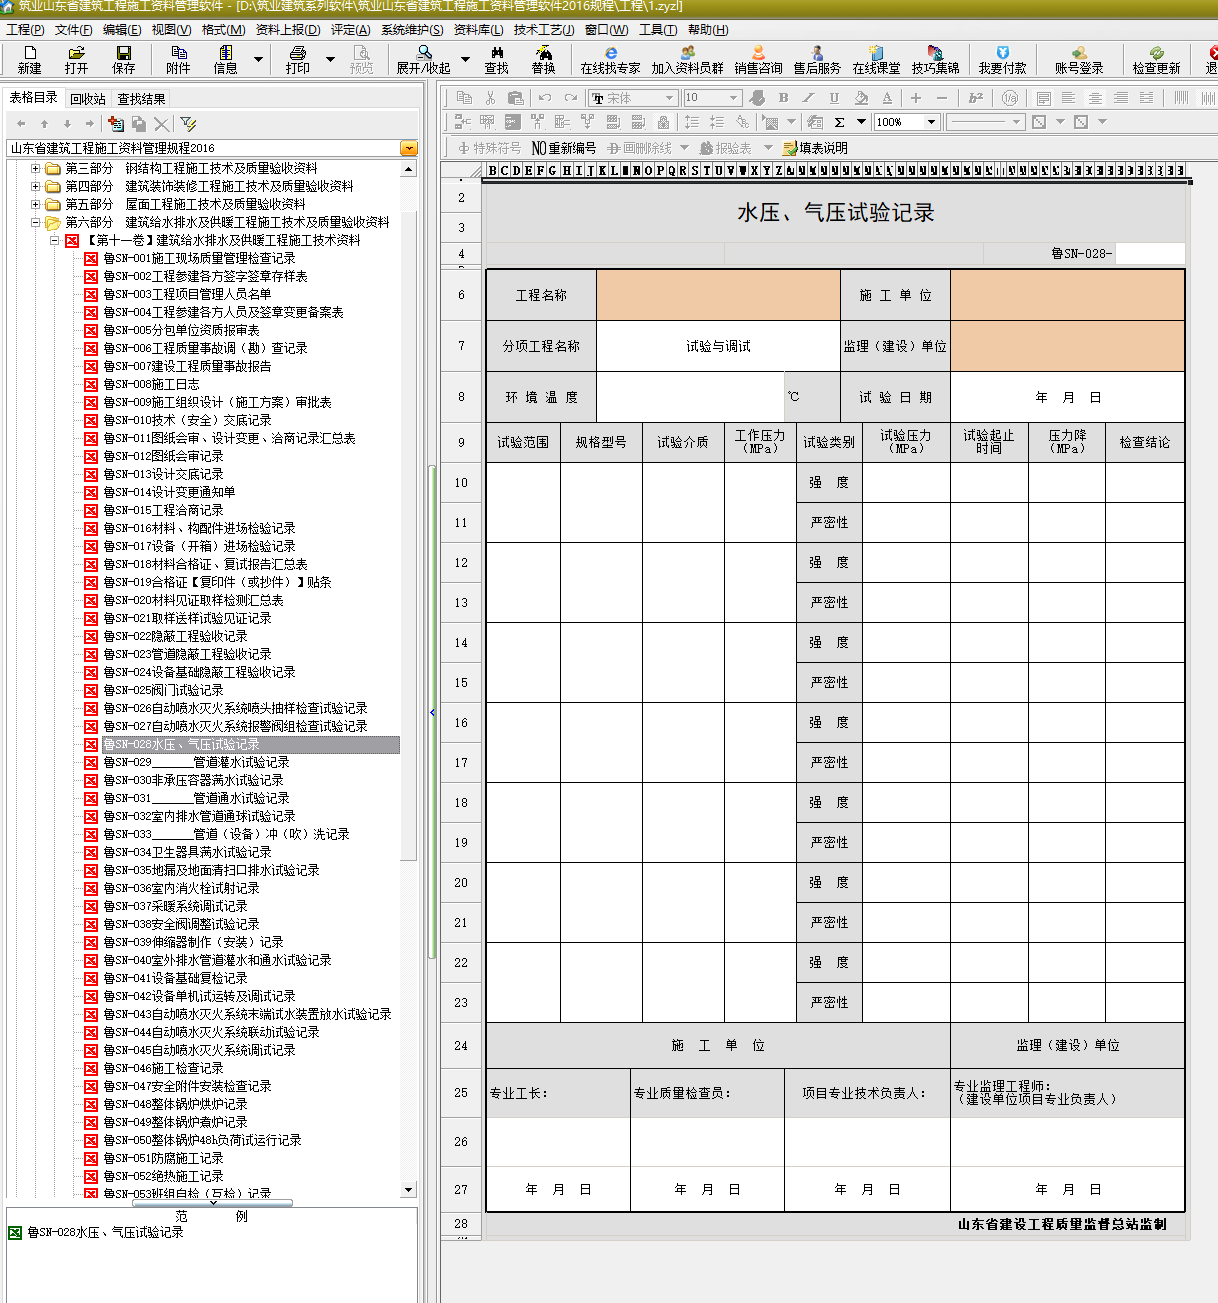This screenshot has height=1303, width=1218.
Task: Expand the 第五部分 屋面工程 tree node
Action: pos(36,204)
